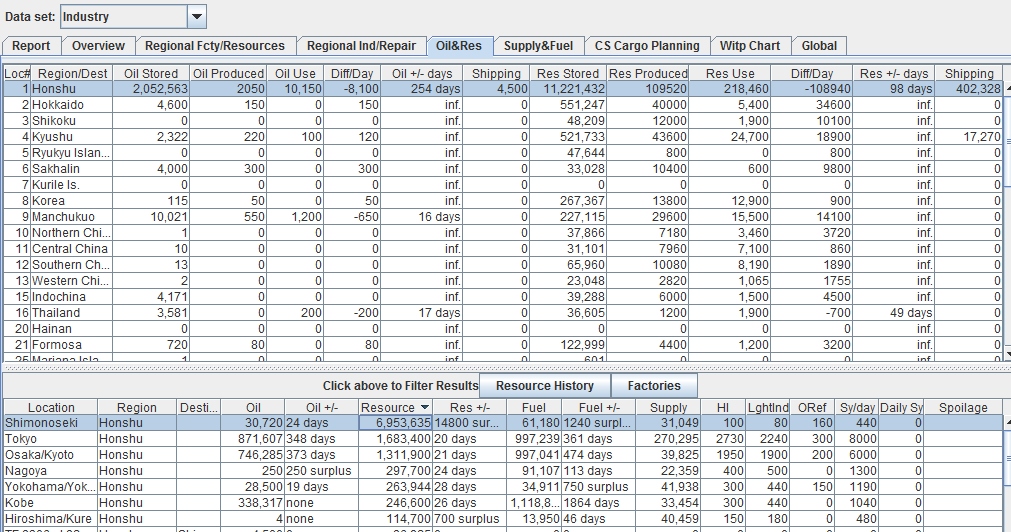The height and width of the screenshot is (532, 1011).
Task: Click the Res Use column header
Action: 730,74
